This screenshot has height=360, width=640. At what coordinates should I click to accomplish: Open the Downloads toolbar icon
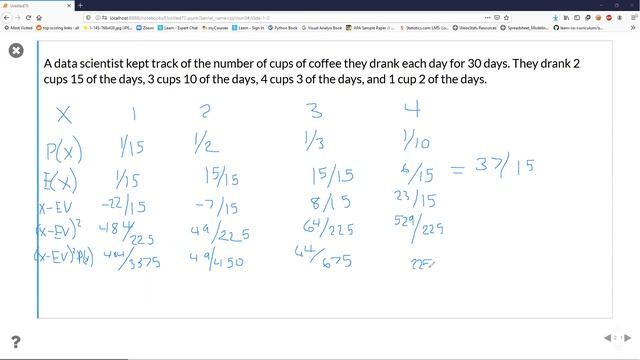556,18
